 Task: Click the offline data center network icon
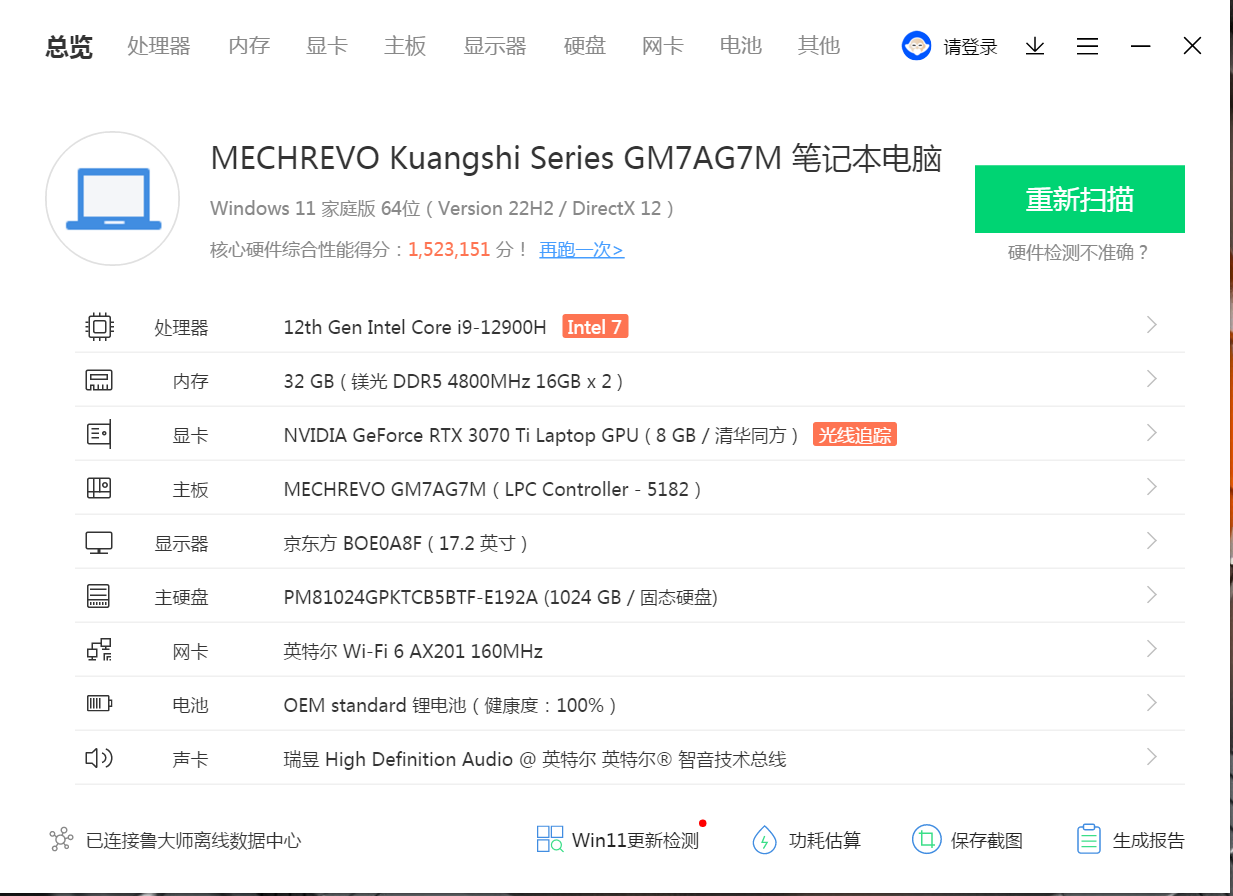coord(61,839)
